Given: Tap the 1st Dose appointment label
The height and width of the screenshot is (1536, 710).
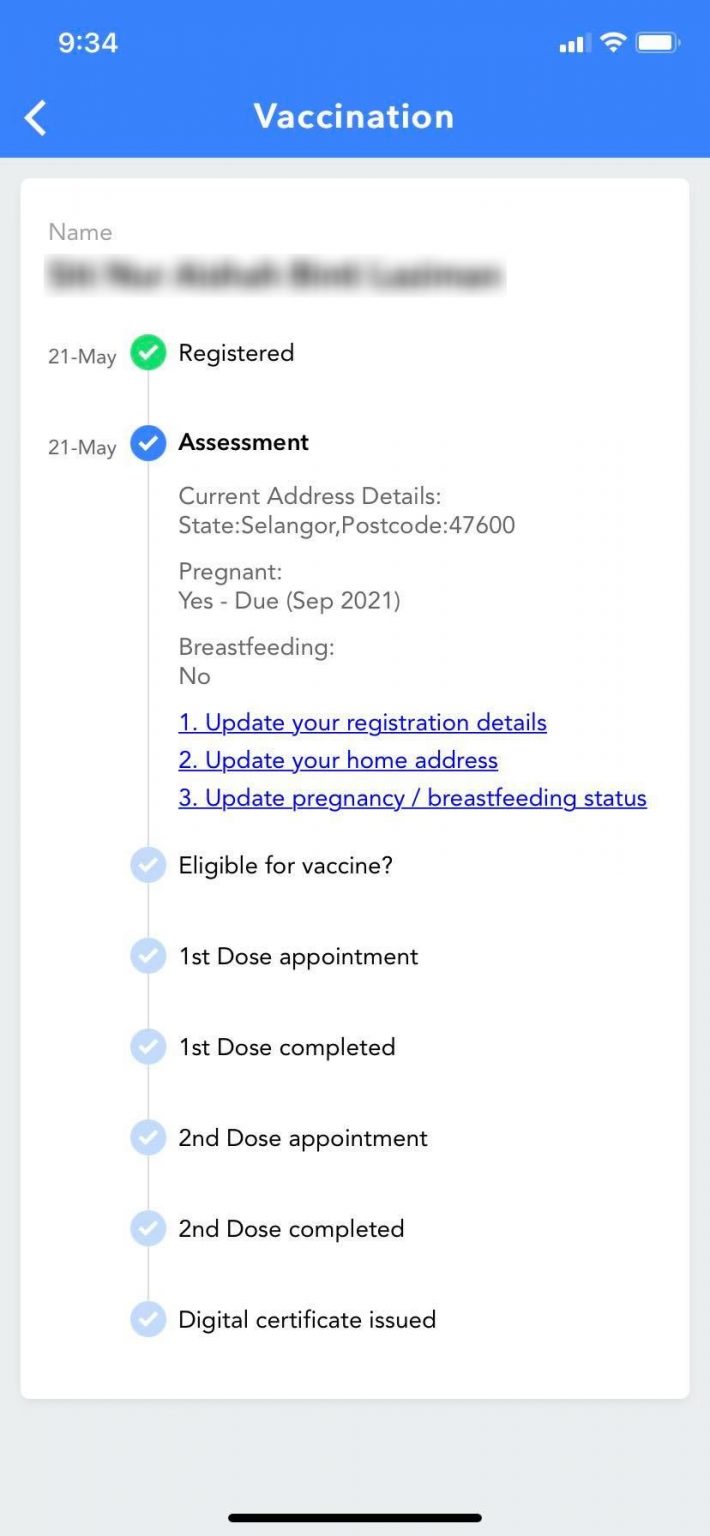Looking at the screenshot, I should click(x=298, y=957).
